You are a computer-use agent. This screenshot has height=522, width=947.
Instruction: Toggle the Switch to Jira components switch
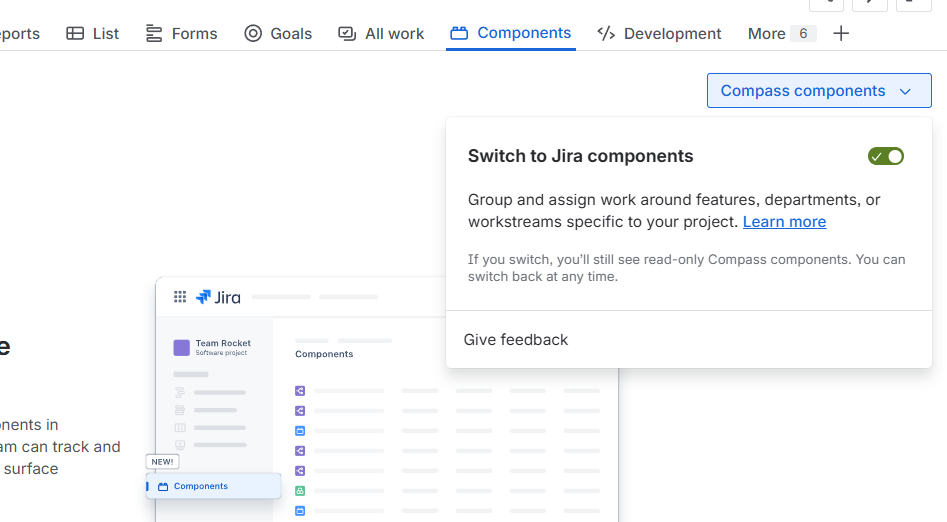885,156
